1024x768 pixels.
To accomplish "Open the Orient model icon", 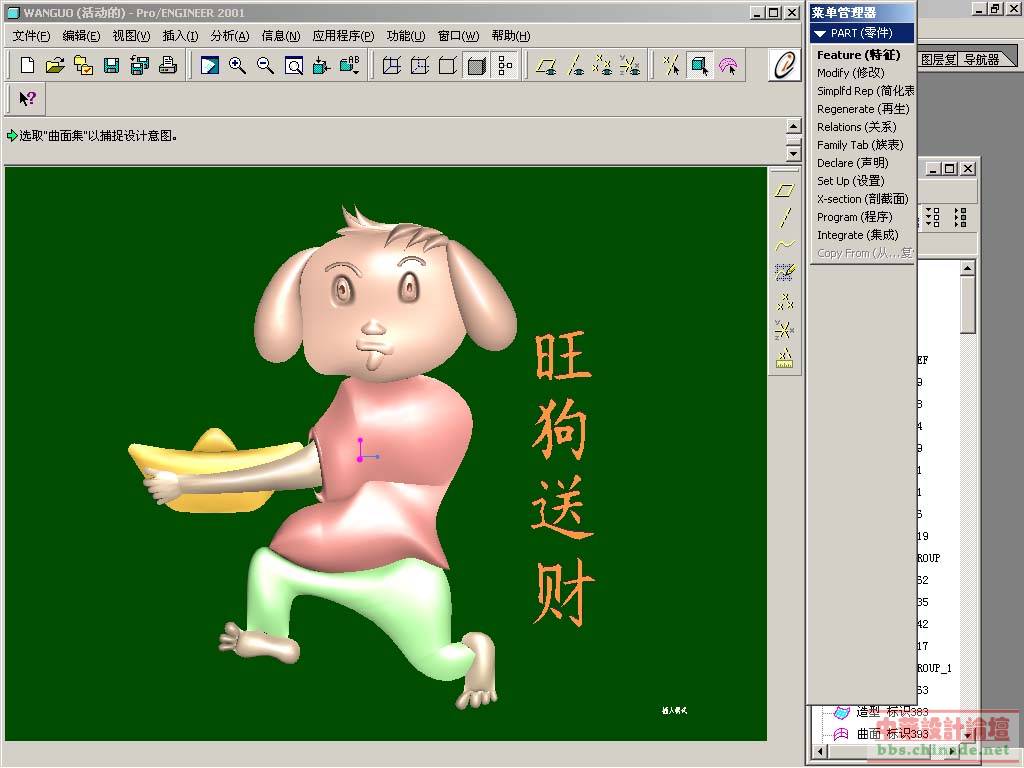I will click(322, 65).
